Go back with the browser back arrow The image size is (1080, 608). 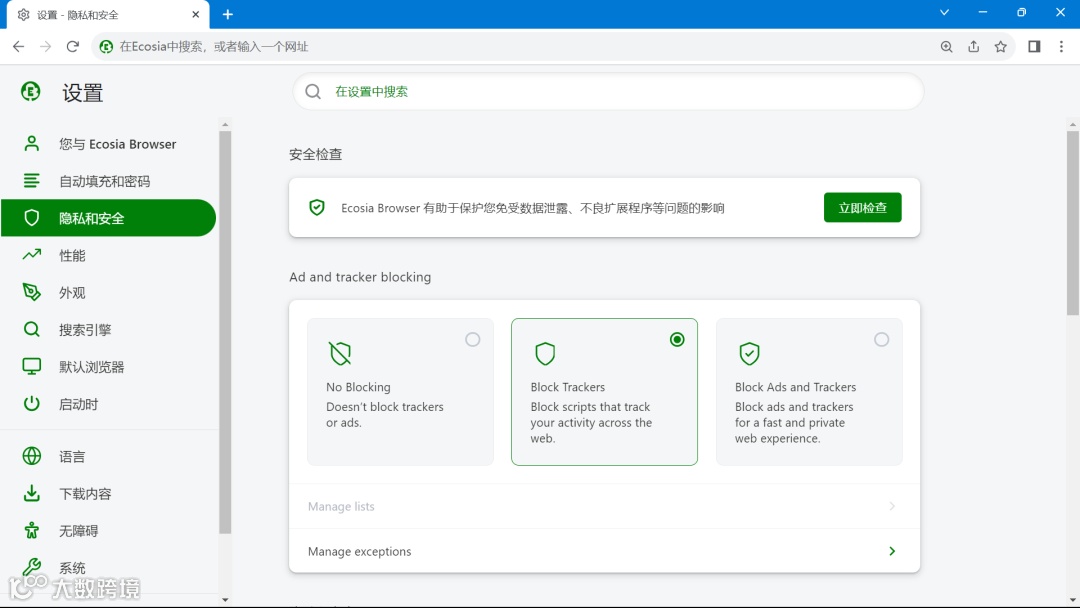[x=19, y=46]
